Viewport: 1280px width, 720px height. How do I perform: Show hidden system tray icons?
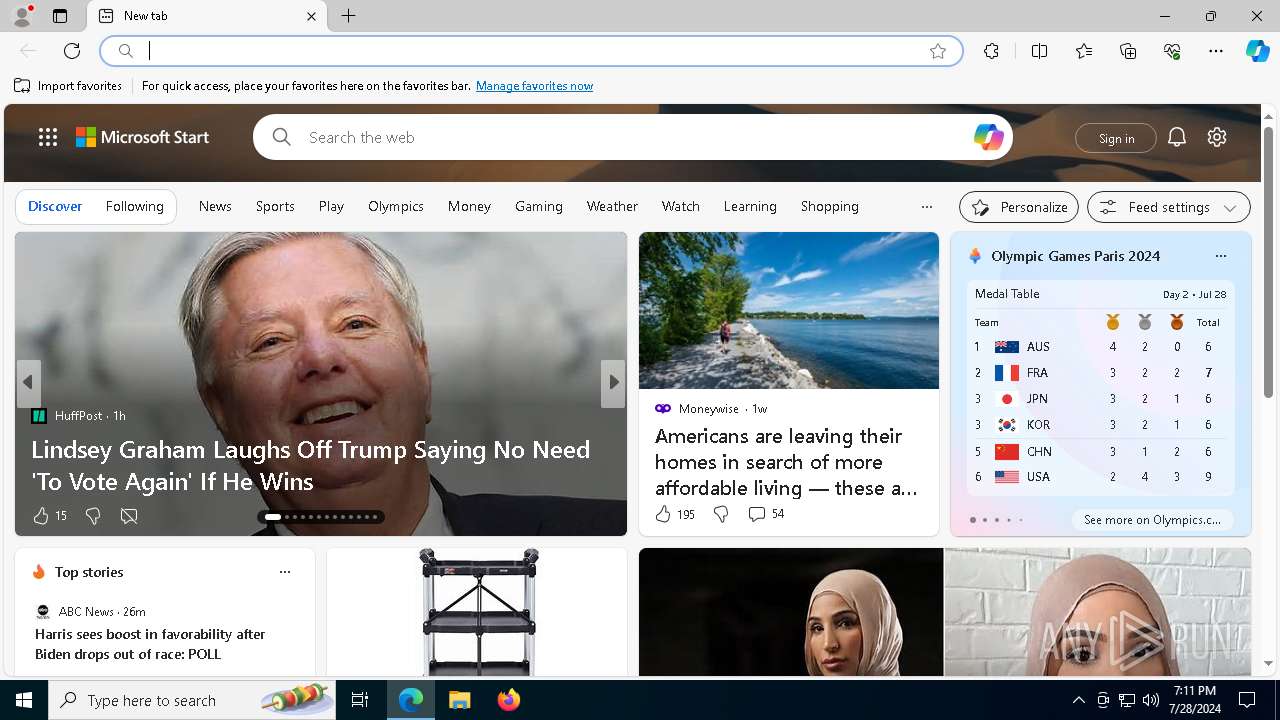pos(1078,700)
